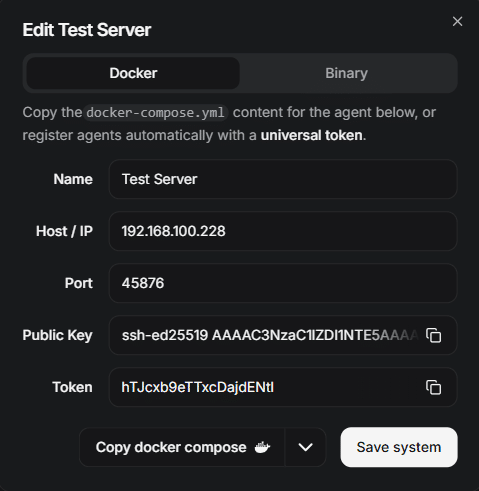The image size is (479, 491).
Task: Click the Name label
Action: (x=73, y=179)
